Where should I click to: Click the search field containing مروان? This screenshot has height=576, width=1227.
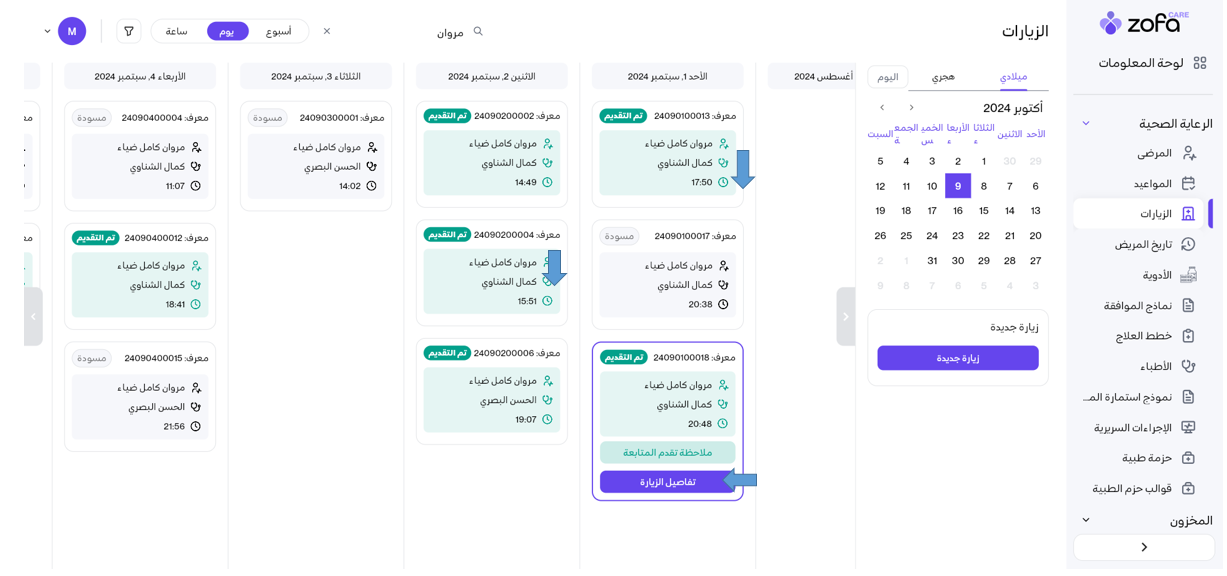(x=420, y=32)
